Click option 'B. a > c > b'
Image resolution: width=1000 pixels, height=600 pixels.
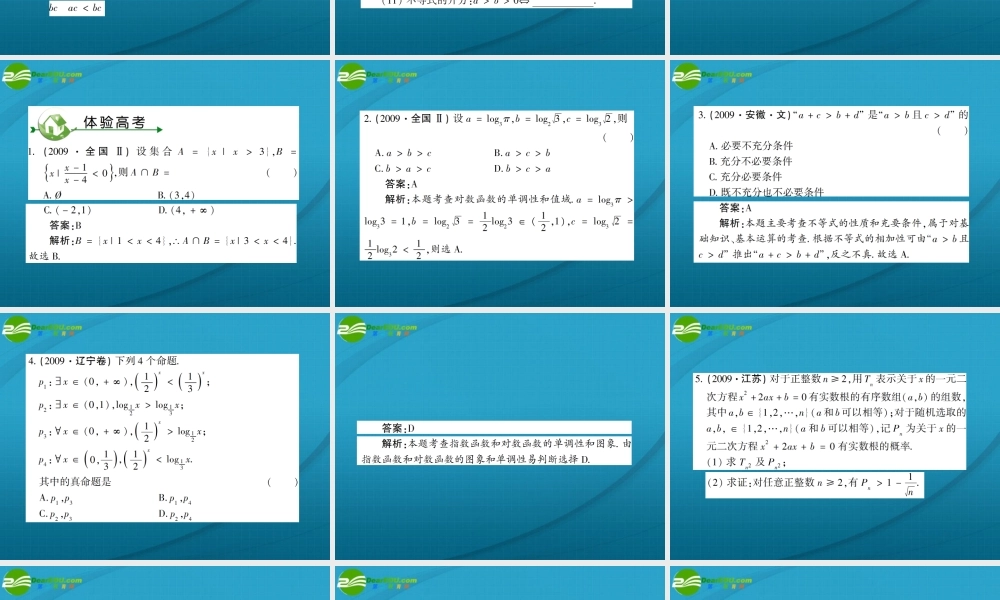coord(522,153)
